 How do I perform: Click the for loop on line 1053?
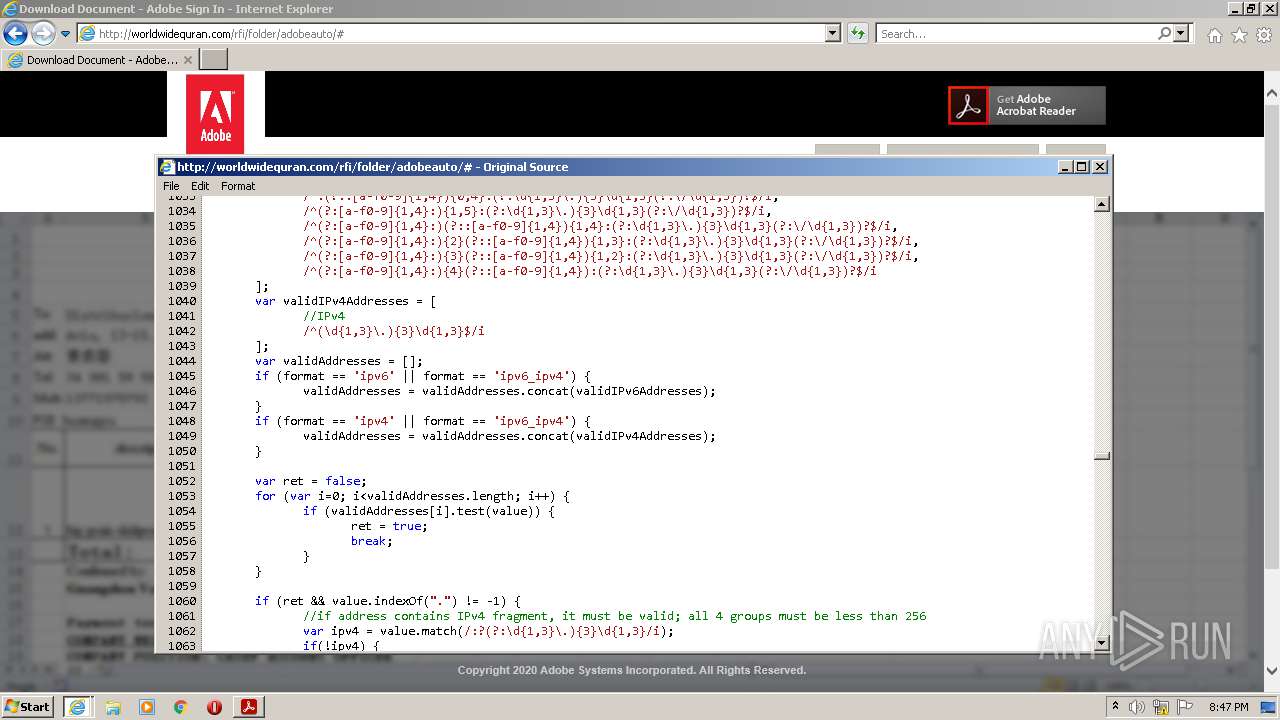pos(412,496)
